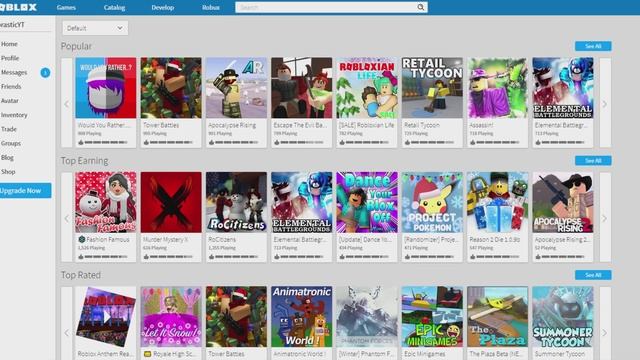Open Trade in sidebar
This screenshot has width=640, height=360.
point(9,129)
